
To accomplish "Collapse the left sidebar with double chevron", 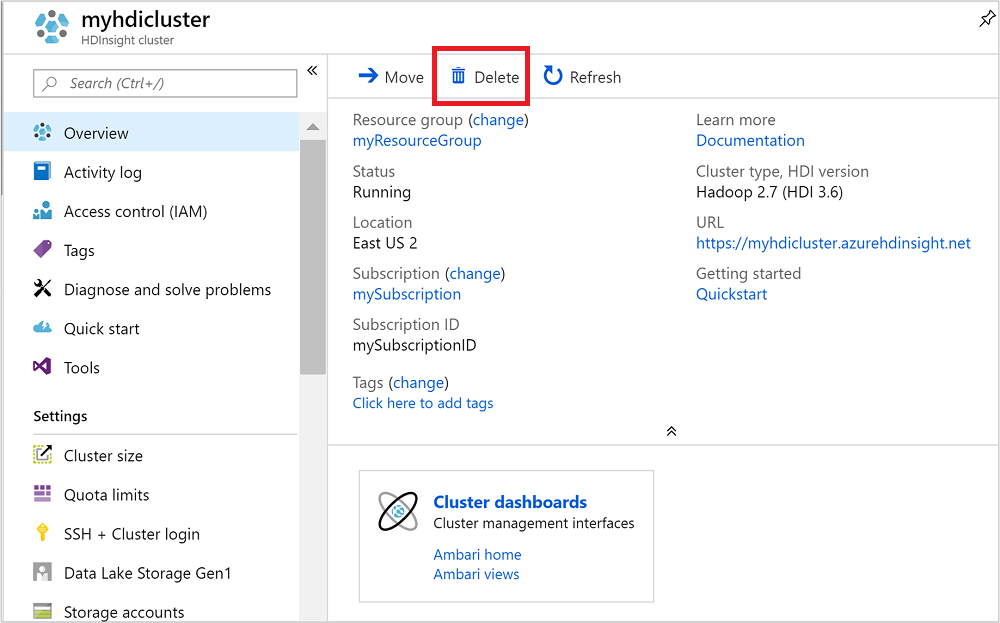I will (x=312, y=70).
